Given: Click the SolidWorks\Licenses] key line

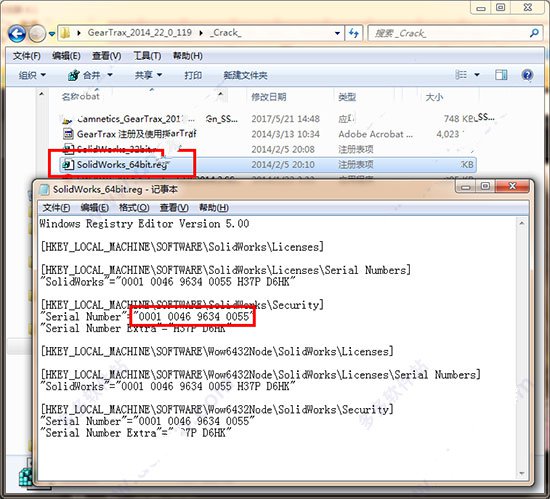Looking at the screenshot, I should pyautogui.click(x=182, y=247).
